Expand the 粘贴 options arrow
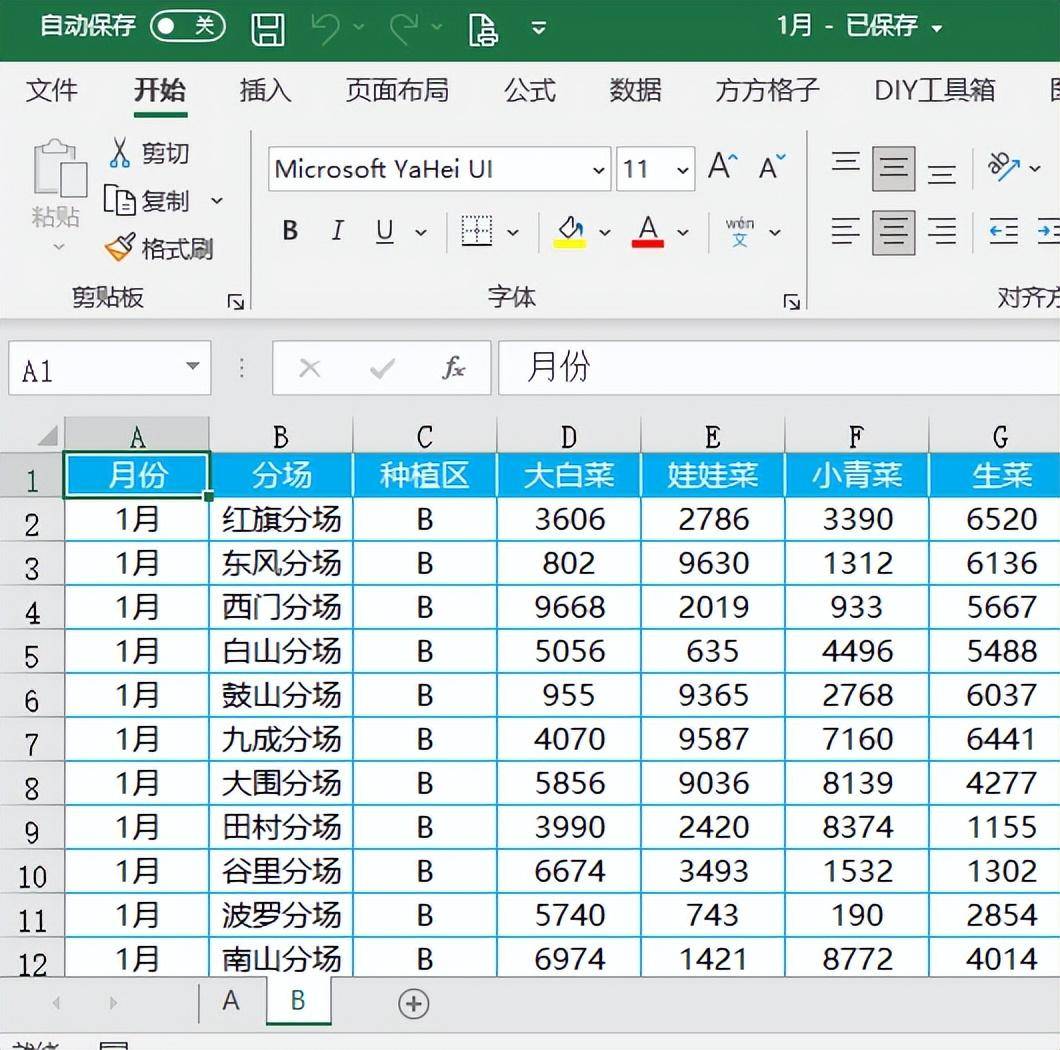 tap(59, 247)
